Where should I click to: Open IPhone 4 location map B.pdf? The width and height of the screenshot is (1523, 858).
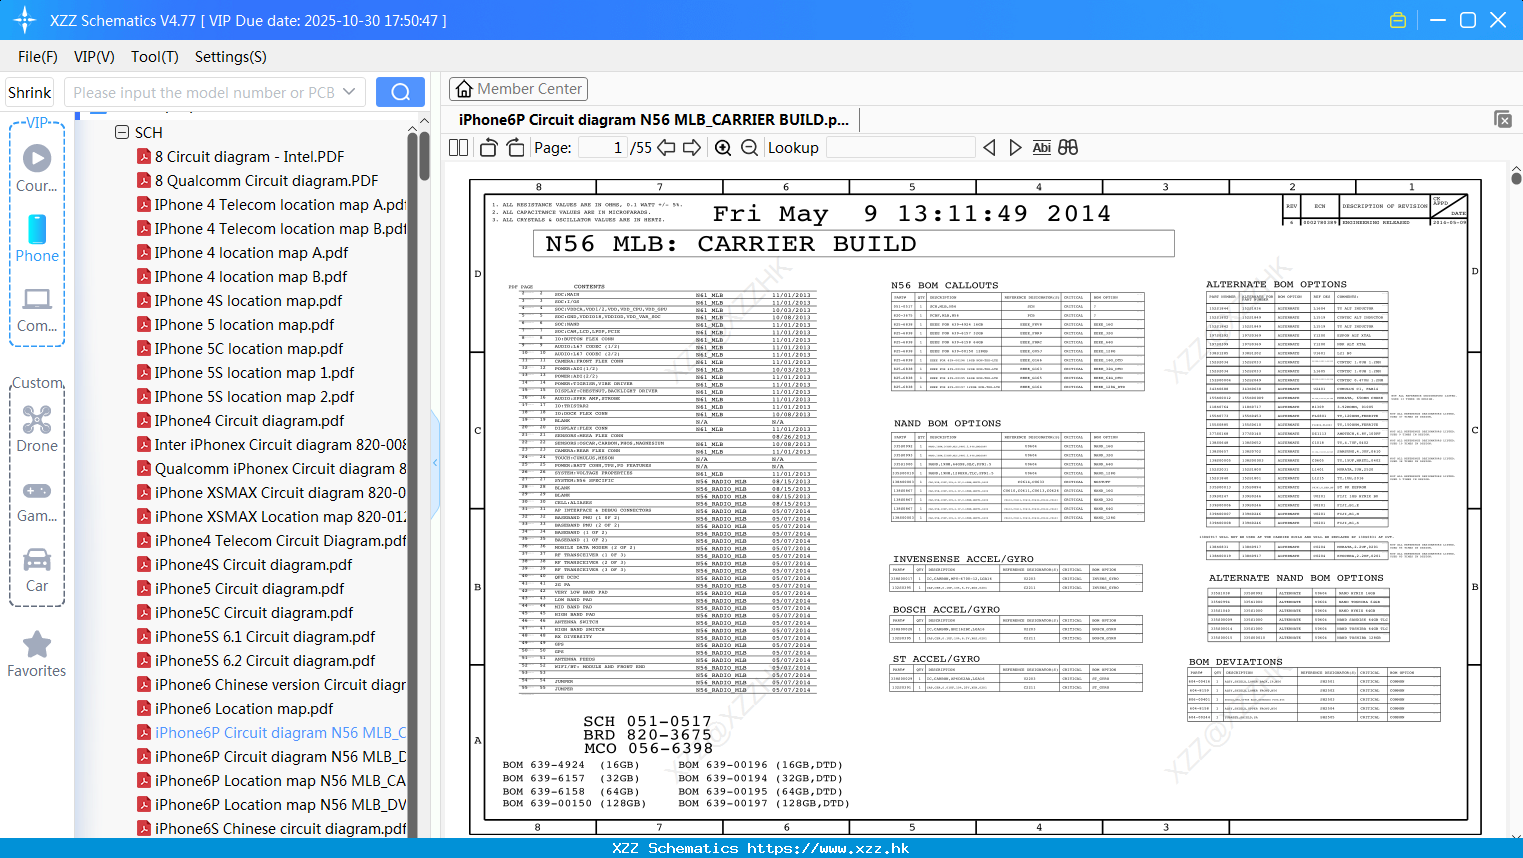251,276
